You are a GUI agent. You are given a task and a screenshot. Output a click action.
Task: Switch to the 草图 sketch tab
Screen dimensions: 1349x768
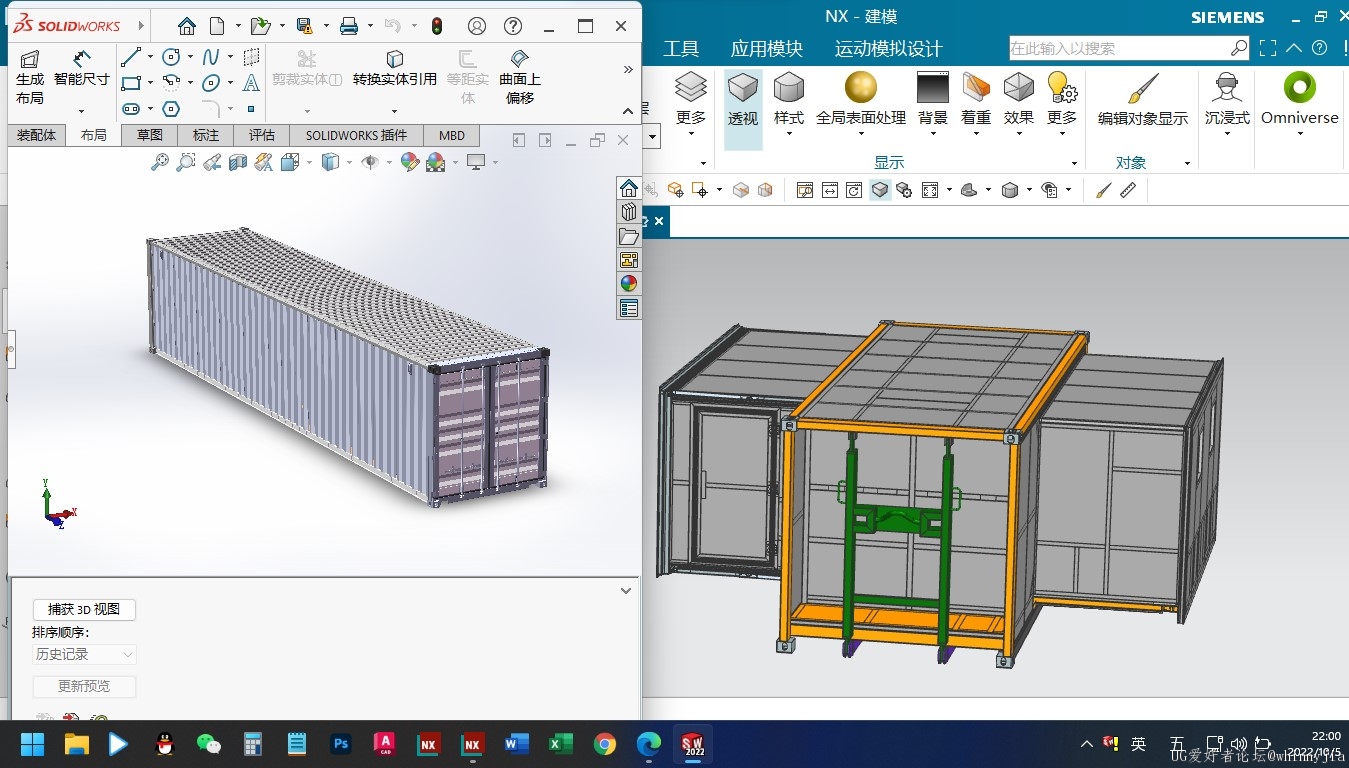click(x=150, y=135)
